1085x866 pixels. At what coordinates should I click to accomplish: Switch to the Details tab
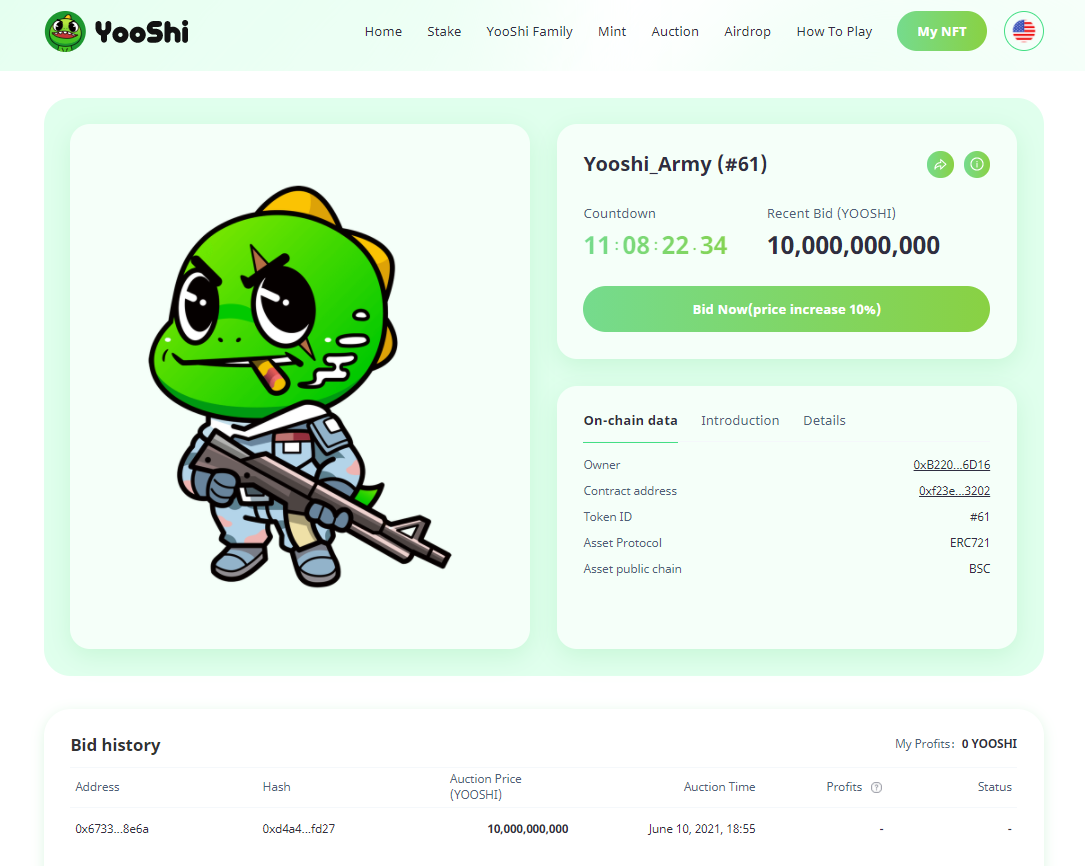pos(824,421)
